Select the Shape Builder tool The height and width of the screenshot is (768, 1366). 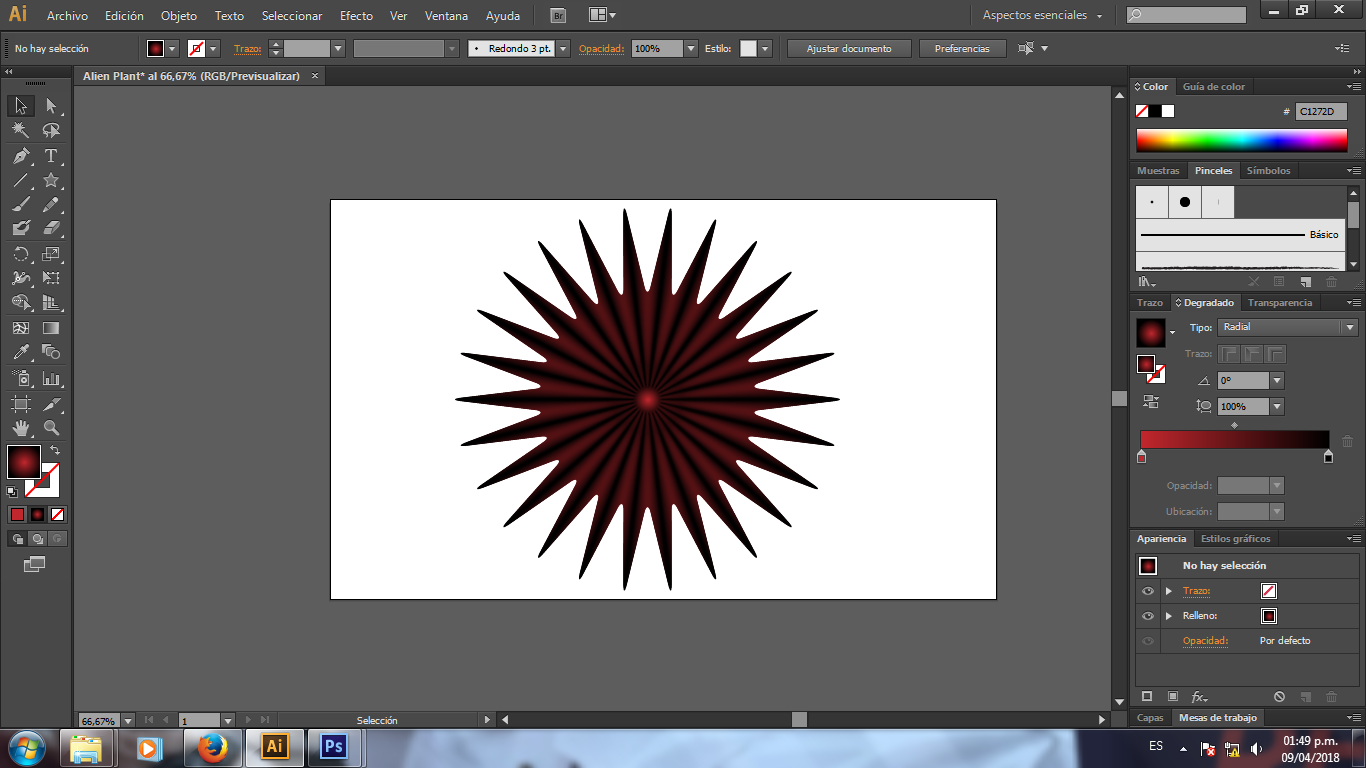click(x=21, y=303)
